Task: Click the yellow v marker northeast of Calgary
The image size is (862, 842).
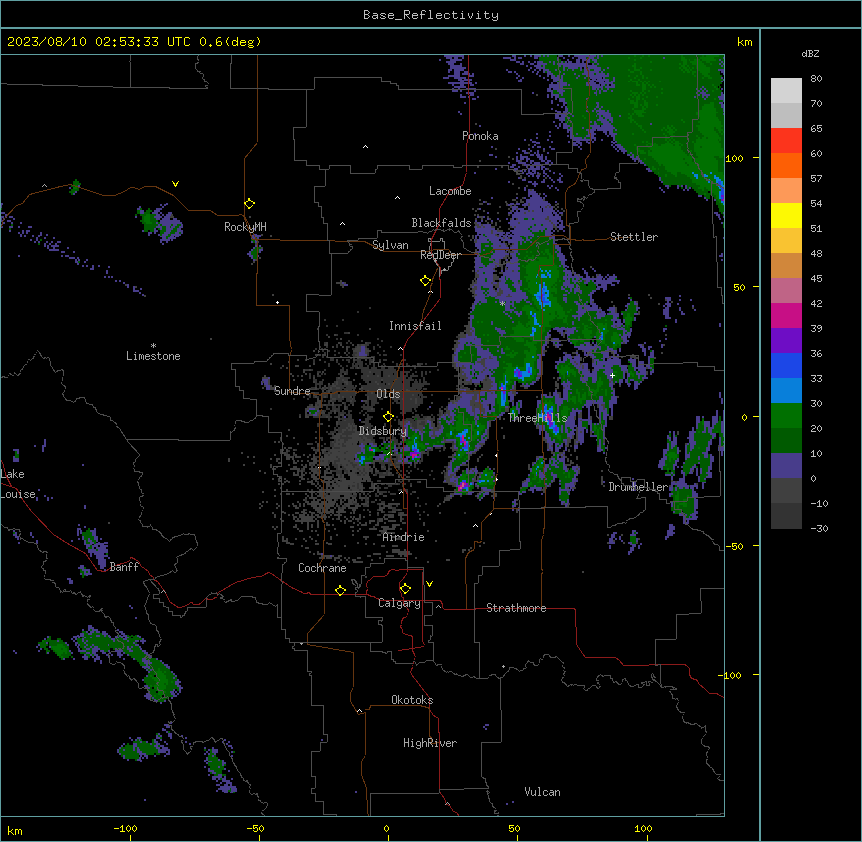Action: (x=429, y=584)
